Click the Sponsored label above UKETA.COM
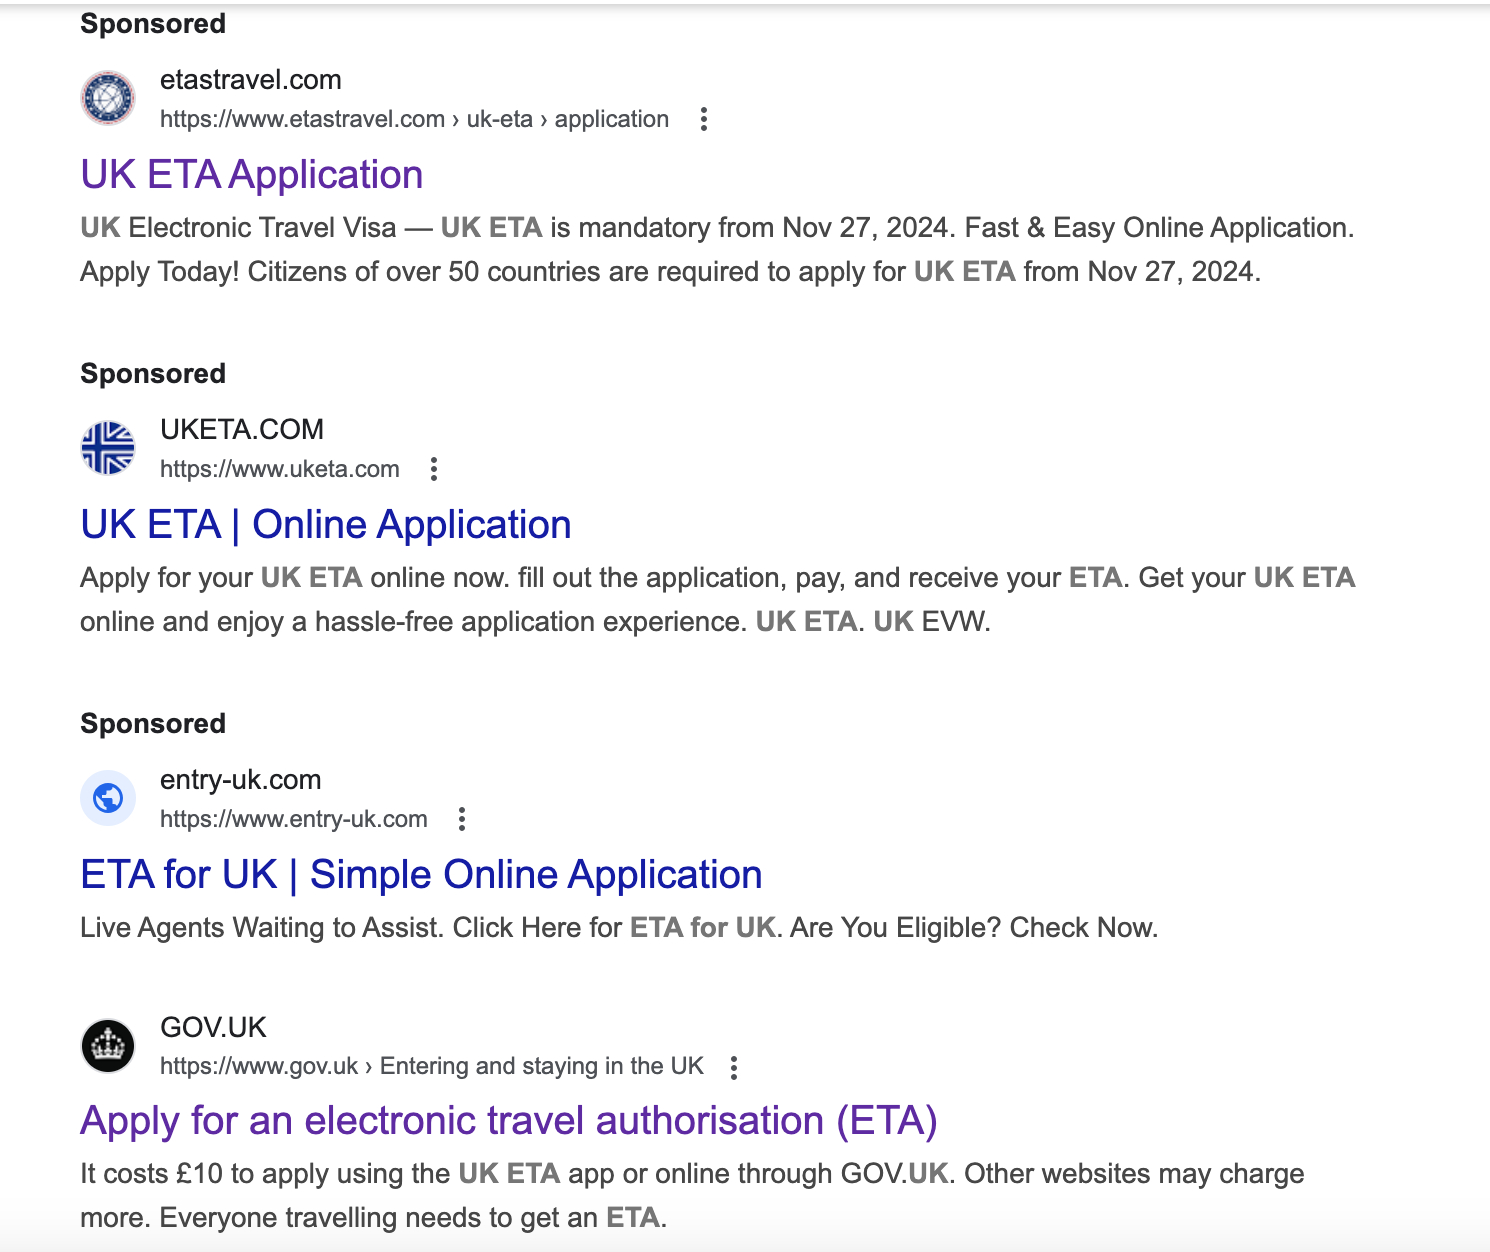 (153, 374)
